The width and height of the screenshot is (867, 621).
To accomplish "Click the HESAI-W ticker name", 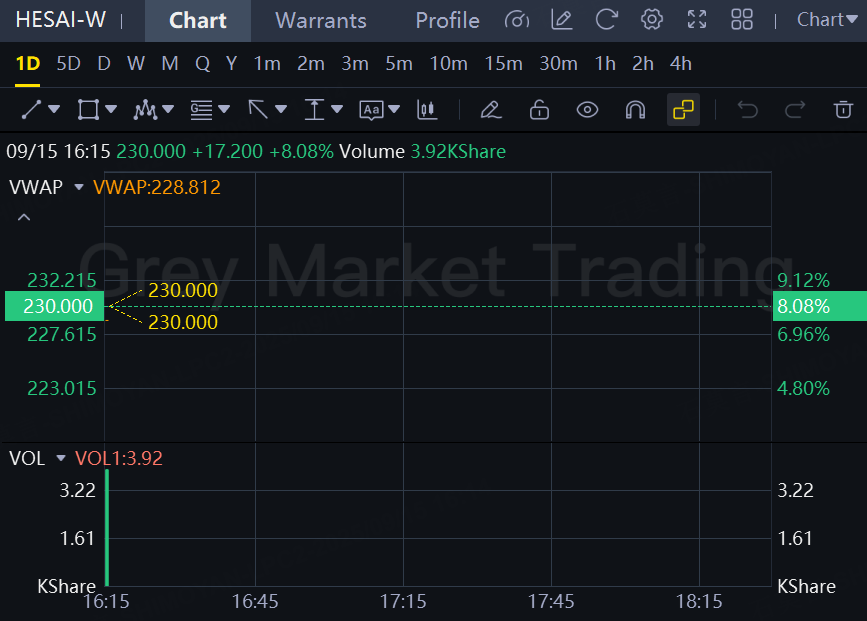I will (61, 20).
